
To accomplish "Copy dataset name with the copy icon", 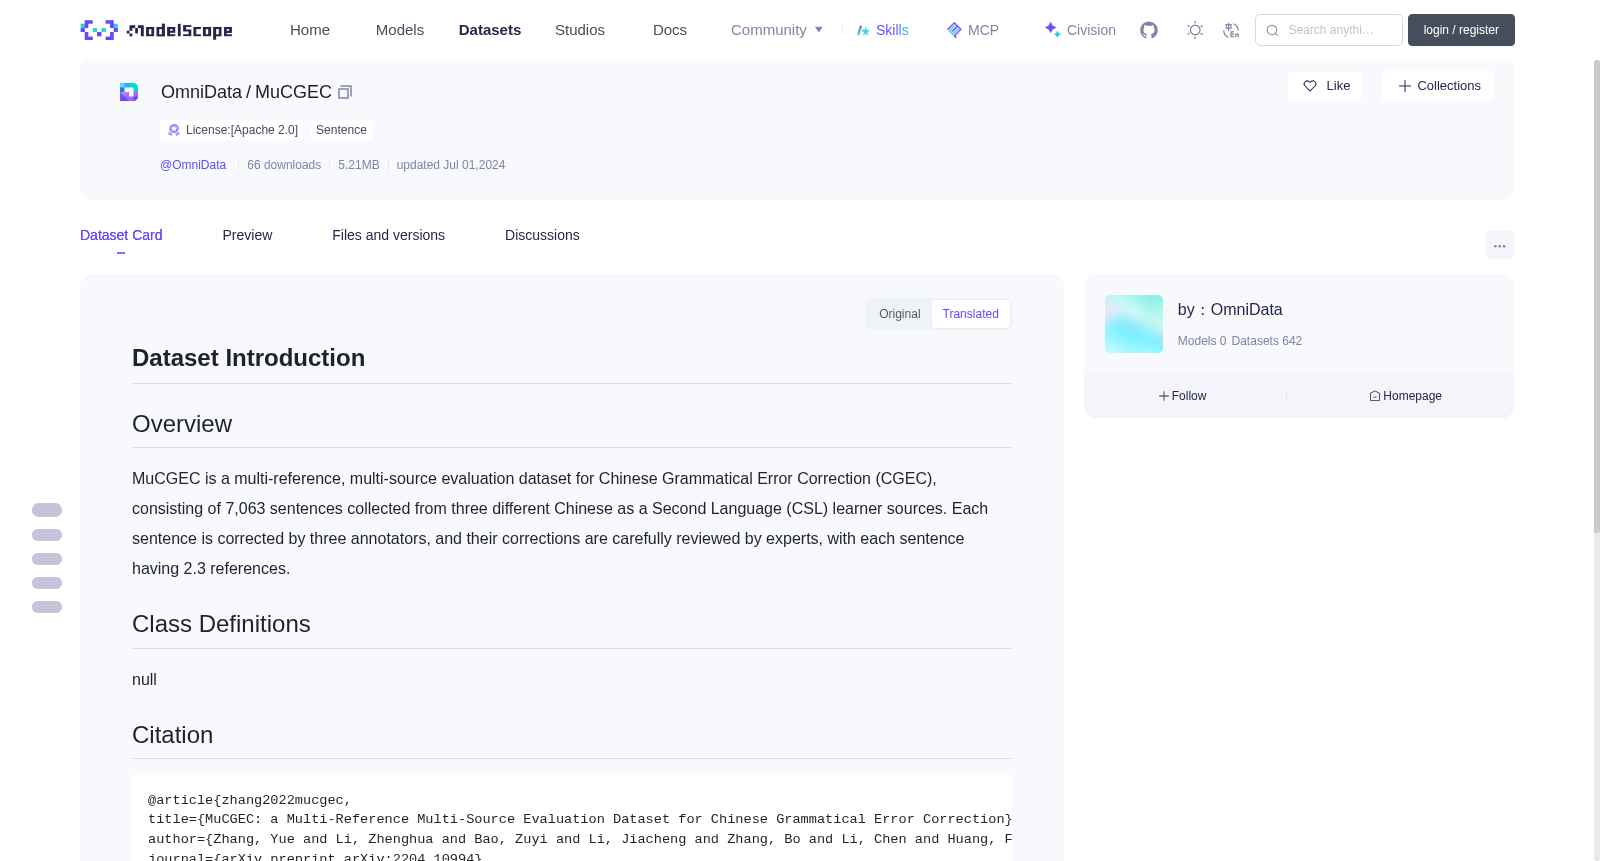I will point(345,92).
